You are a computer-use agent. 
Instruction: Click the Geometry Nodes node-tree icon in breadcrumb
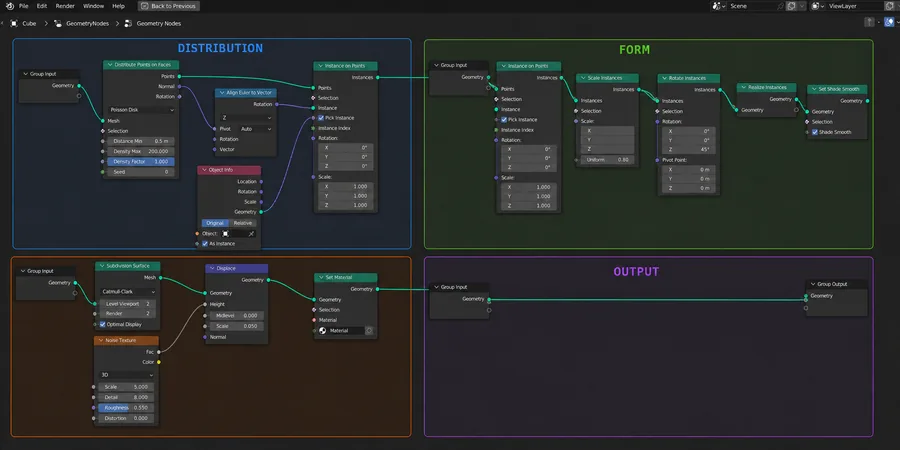point(128,24)
